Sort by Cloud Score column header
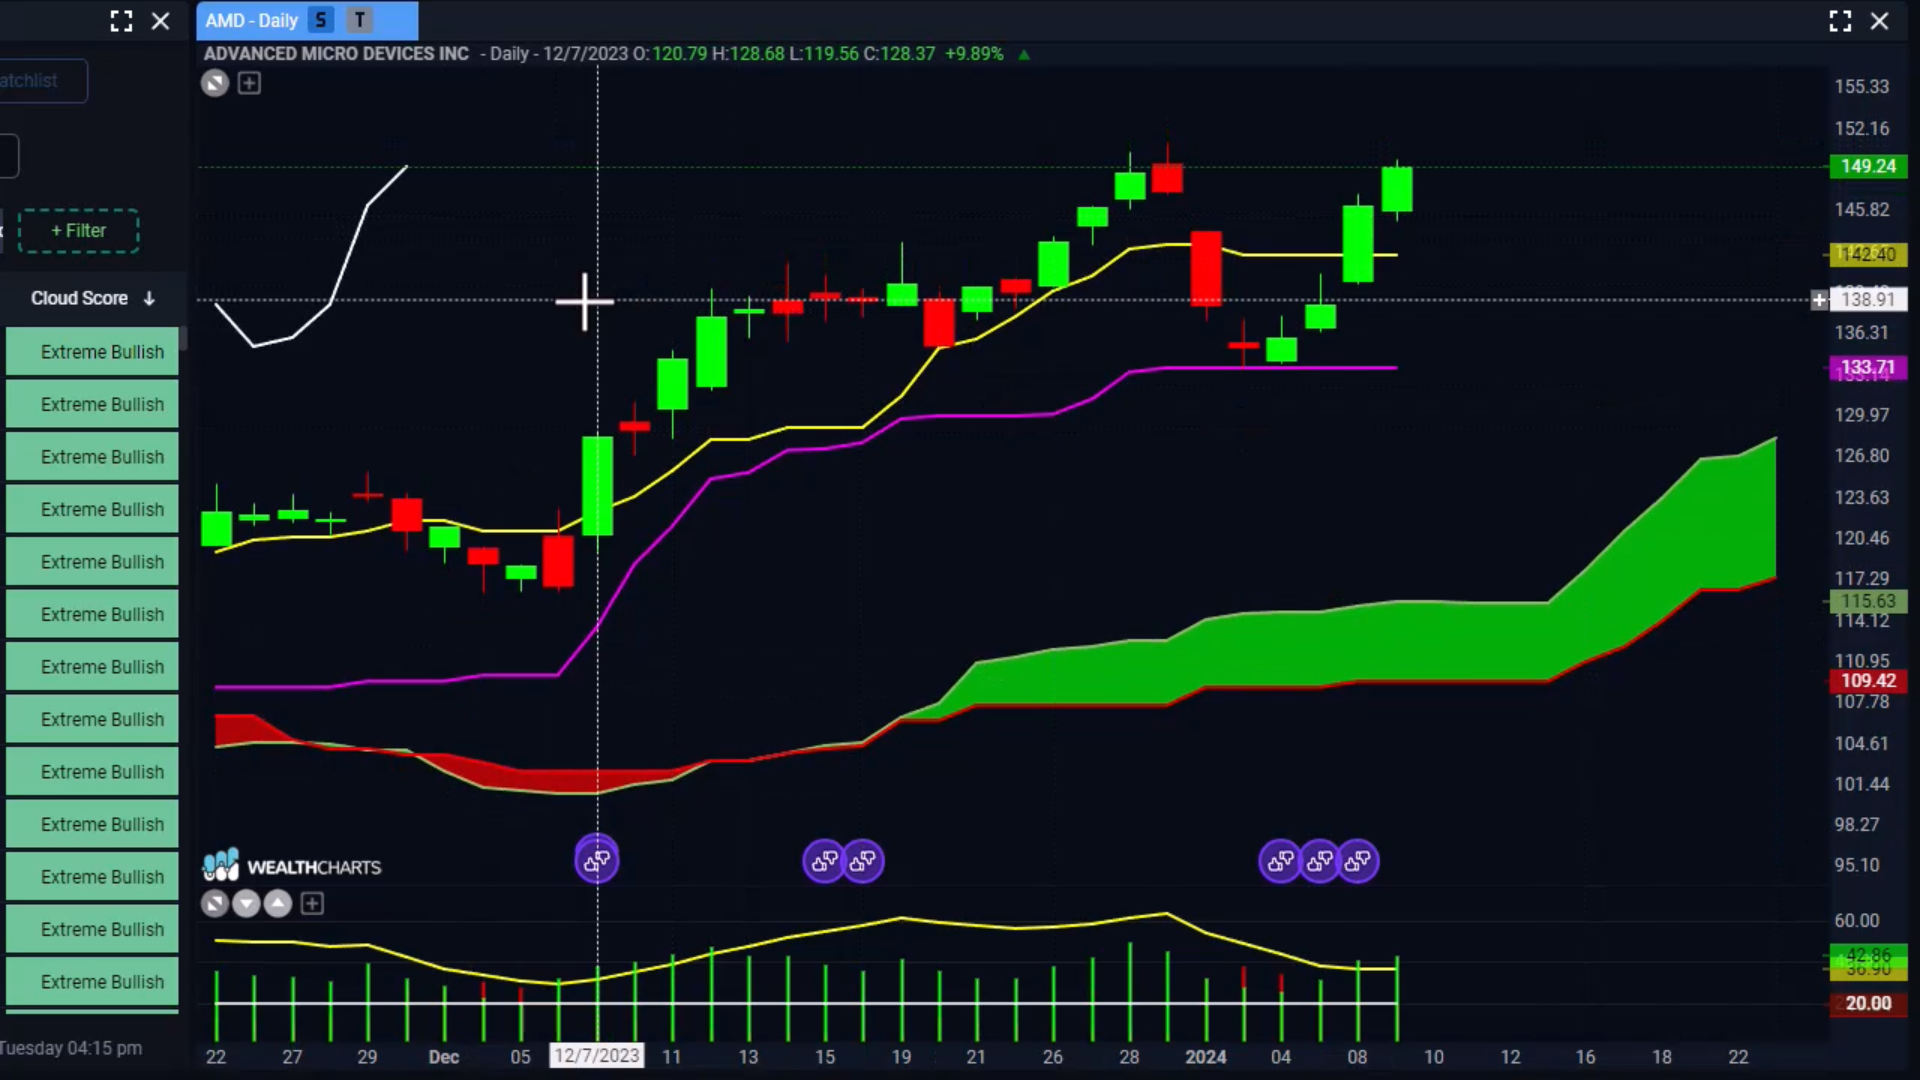The width and height of the screenshot is (1920, 1080). tap(92, 298)
